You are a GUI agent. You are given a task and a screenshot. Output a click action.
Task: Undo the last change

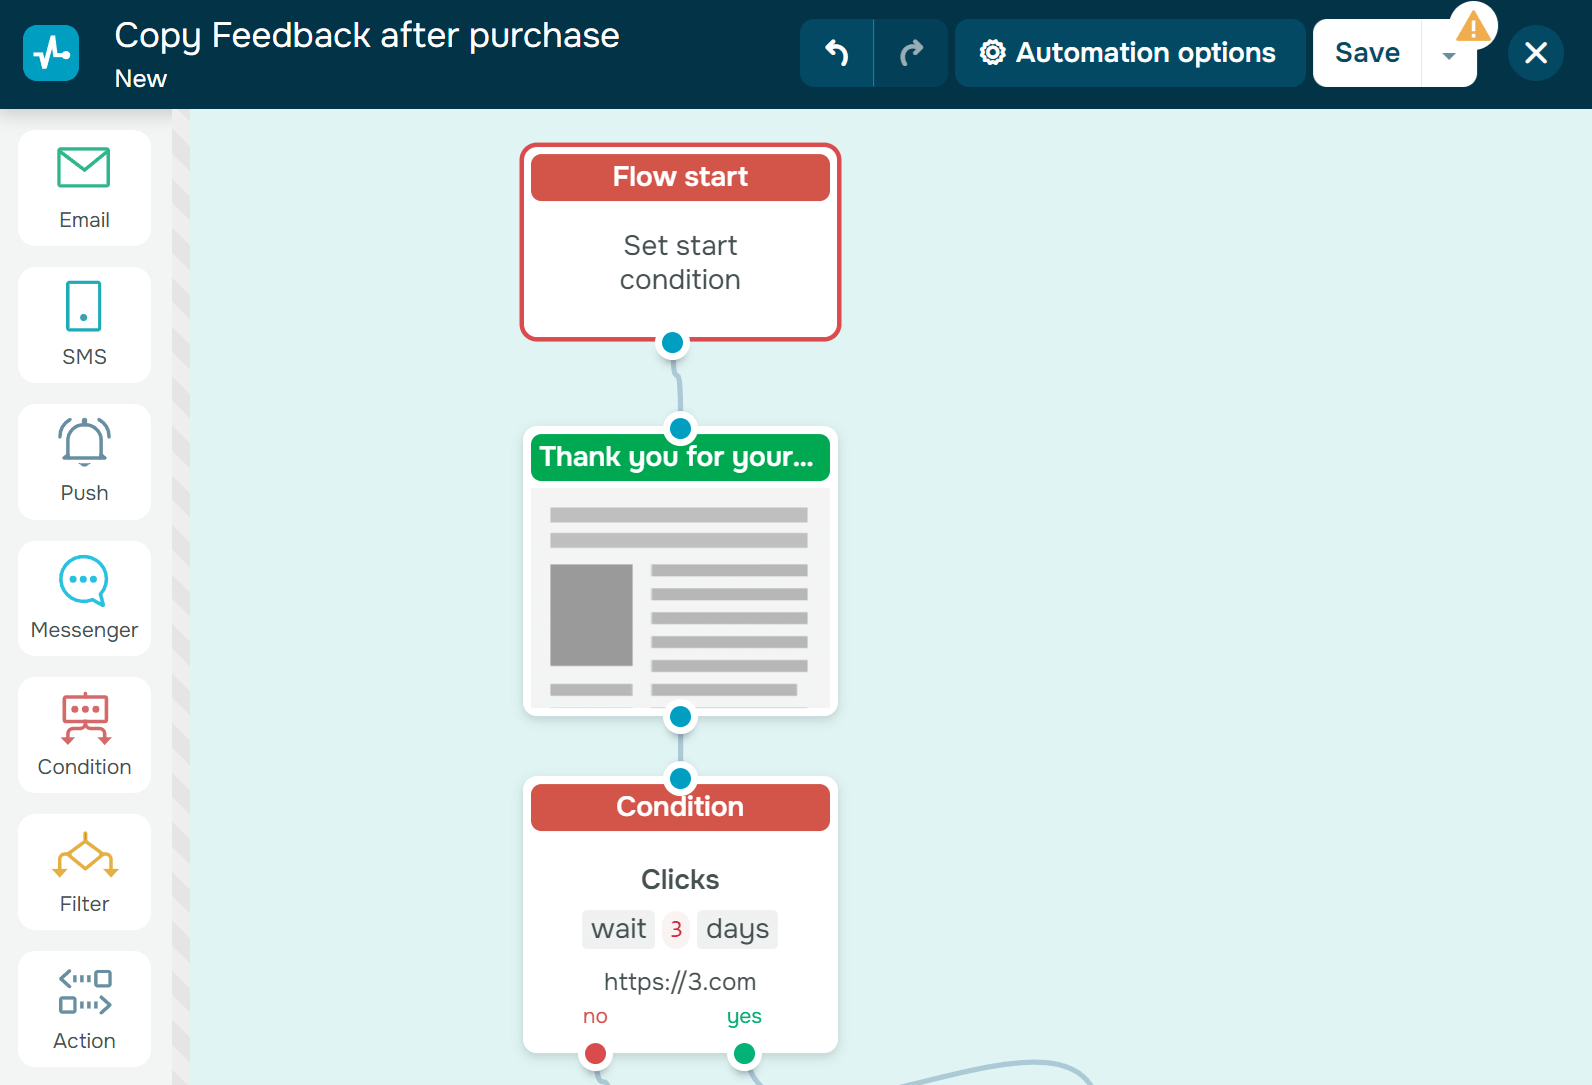[x=837, y=53]
